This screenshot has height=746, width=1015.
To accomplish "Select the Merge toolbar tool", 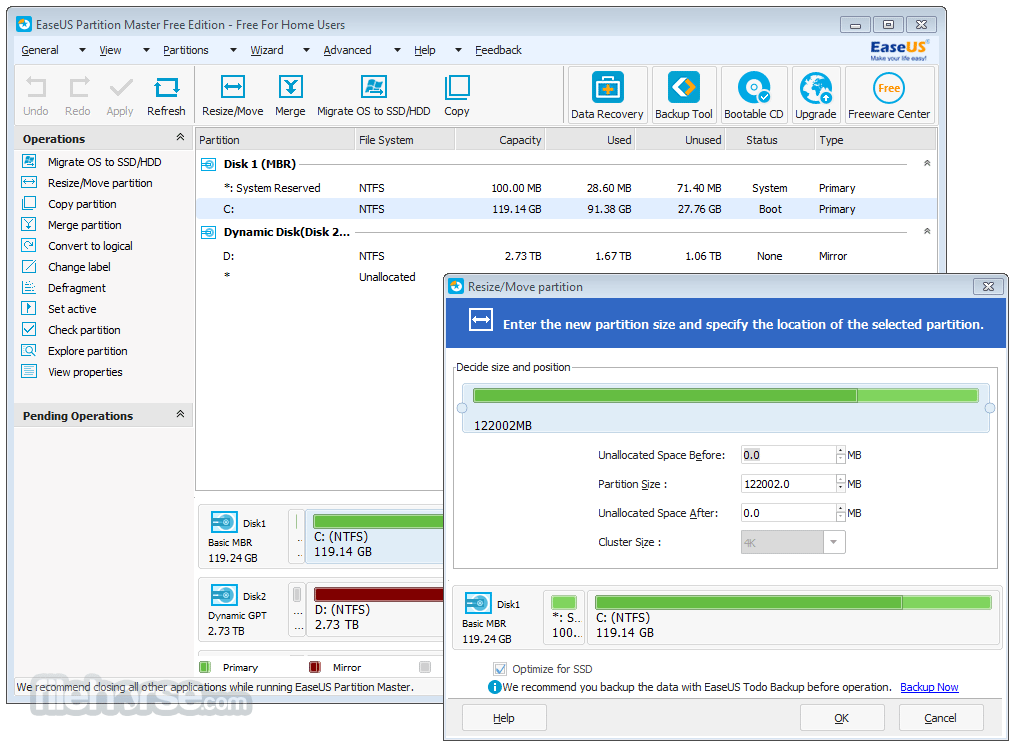I will pos(290,96).
